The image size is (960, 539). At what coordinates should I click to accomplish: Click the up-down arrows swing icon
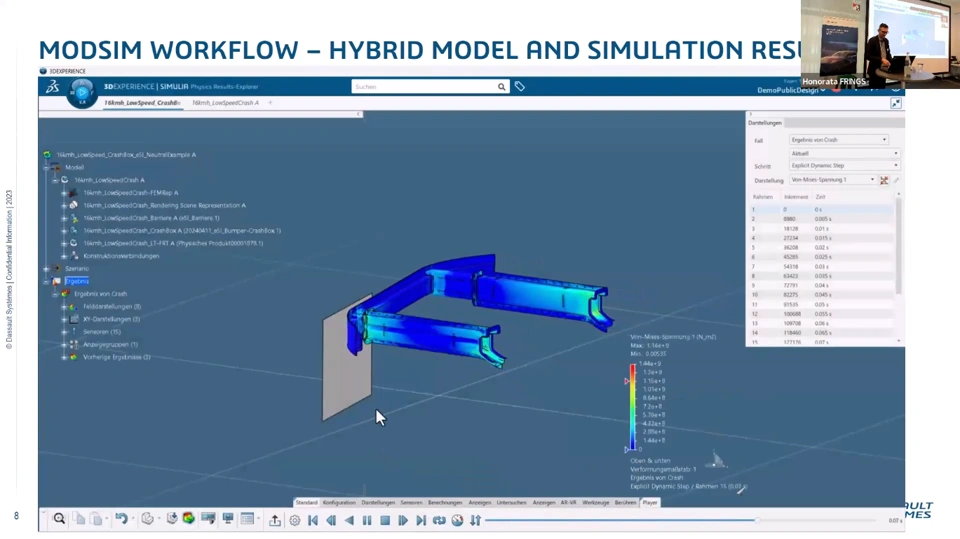pos(476,520)
